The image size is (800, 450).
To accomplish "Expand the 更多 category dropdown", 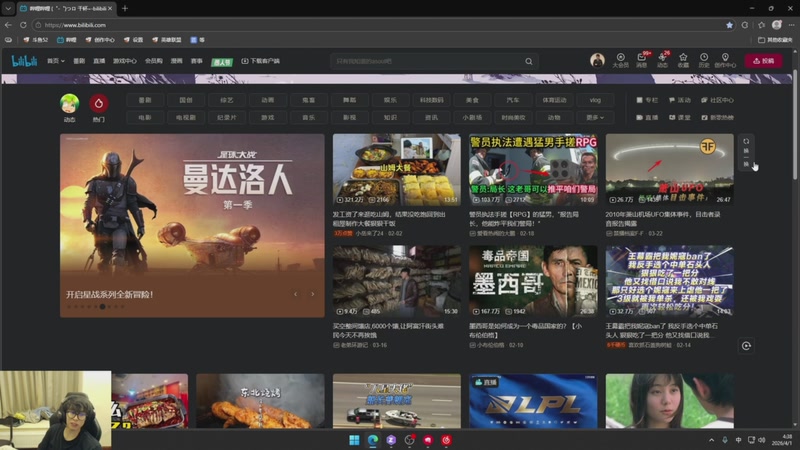I will tap(595, 117).
